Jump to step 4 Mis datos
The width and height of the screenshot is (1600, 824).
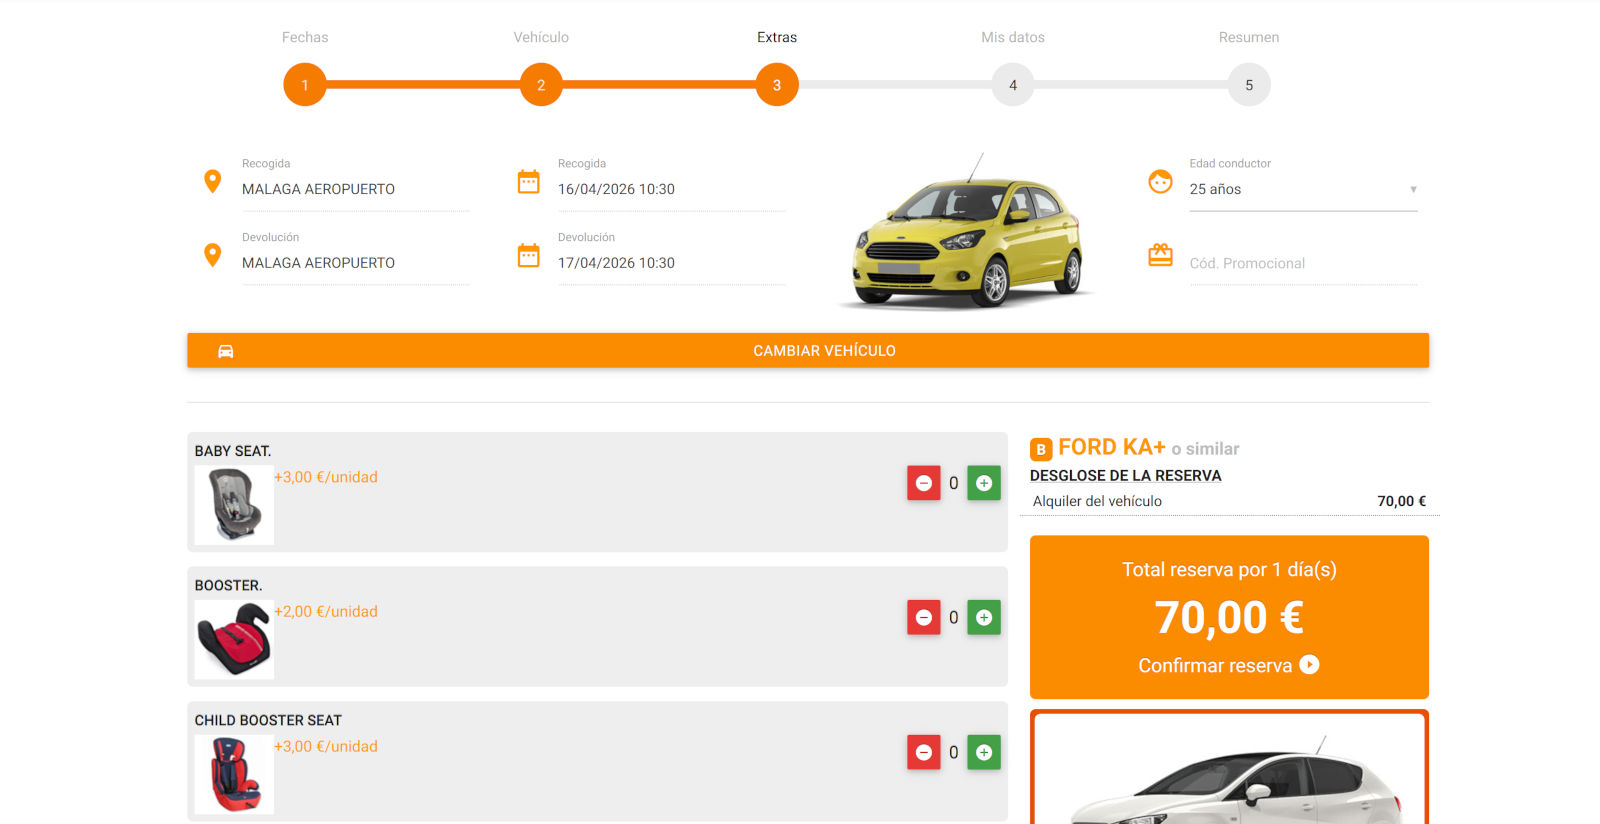[x=1013, y=85]
